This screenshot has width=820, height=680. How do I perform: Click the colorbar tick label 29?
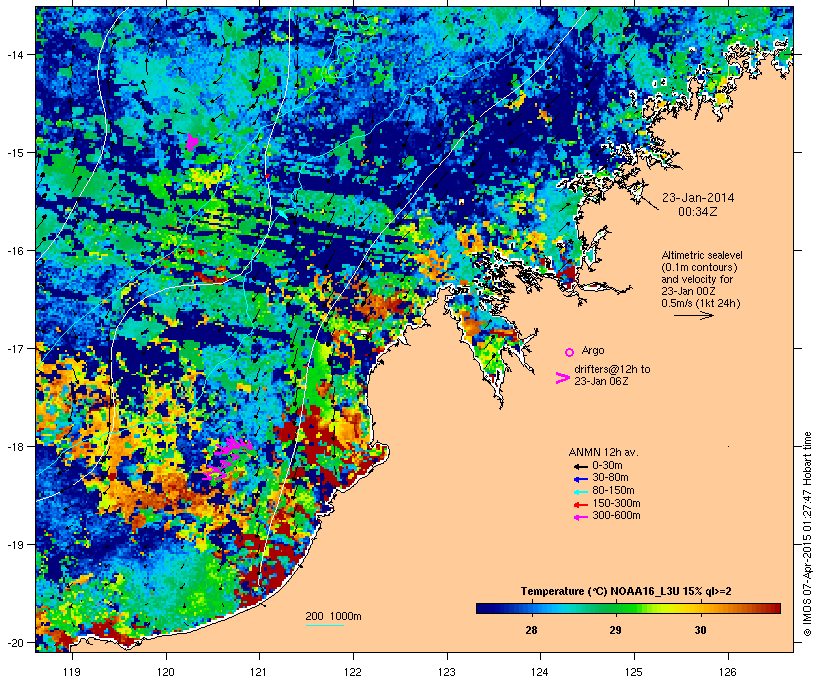(x=616, y=630)
